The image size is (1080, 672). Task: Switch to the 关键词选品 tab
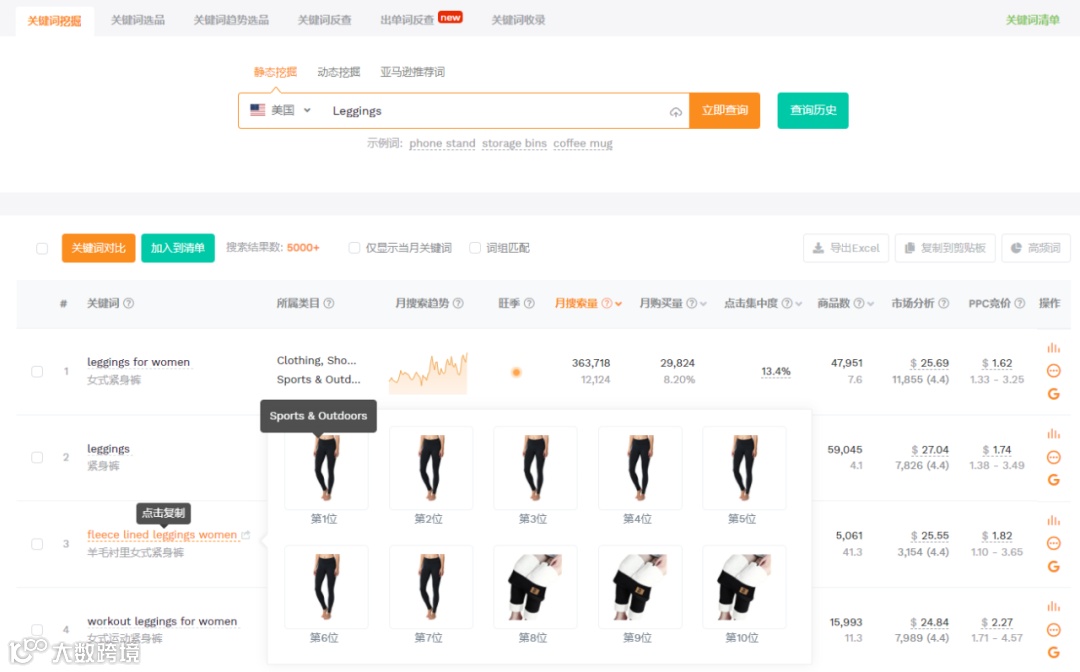click(x=138, y=20)
